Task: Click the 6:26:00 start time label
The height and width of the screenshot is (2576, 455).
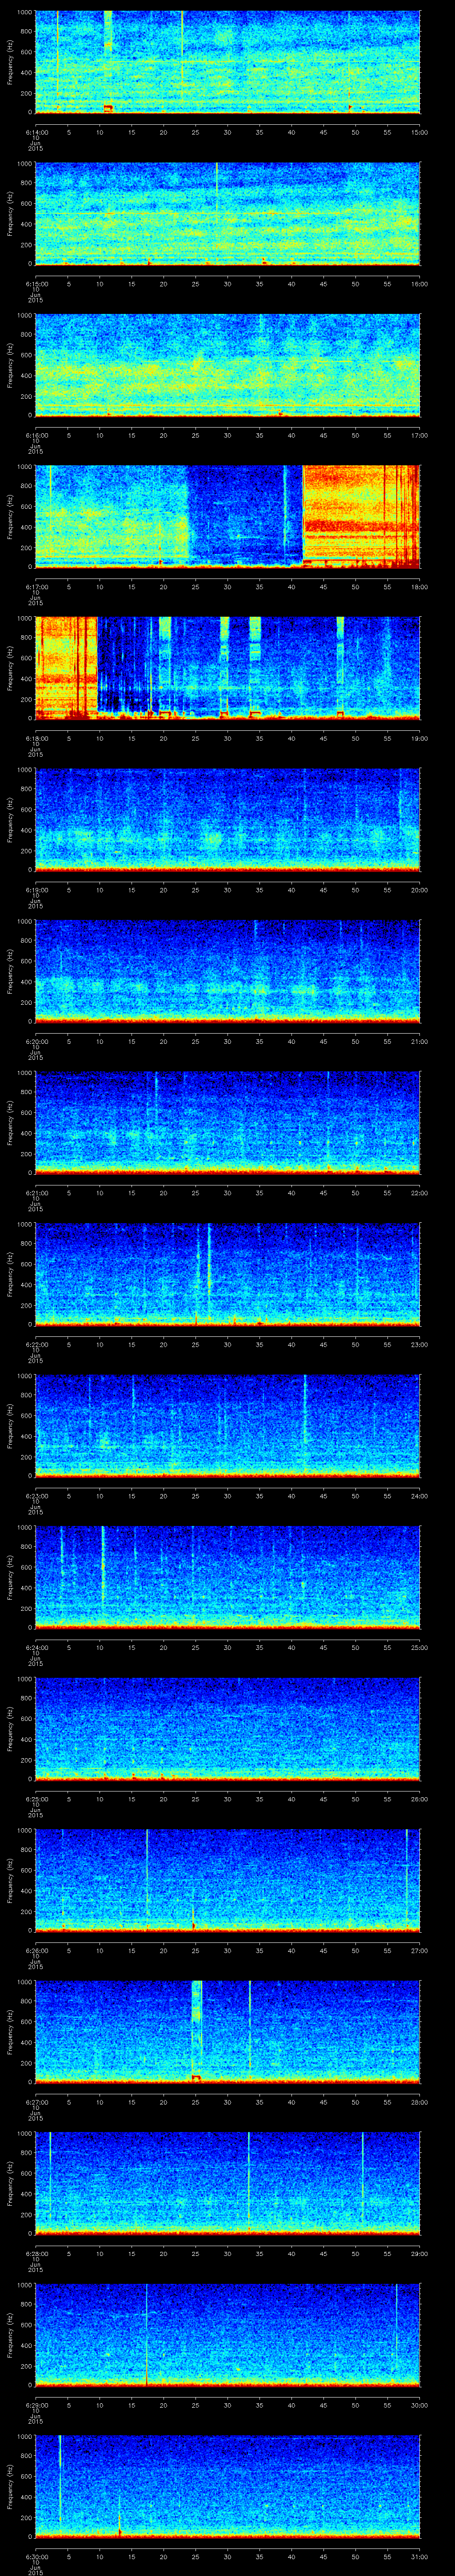Action: pos(36,1950)
